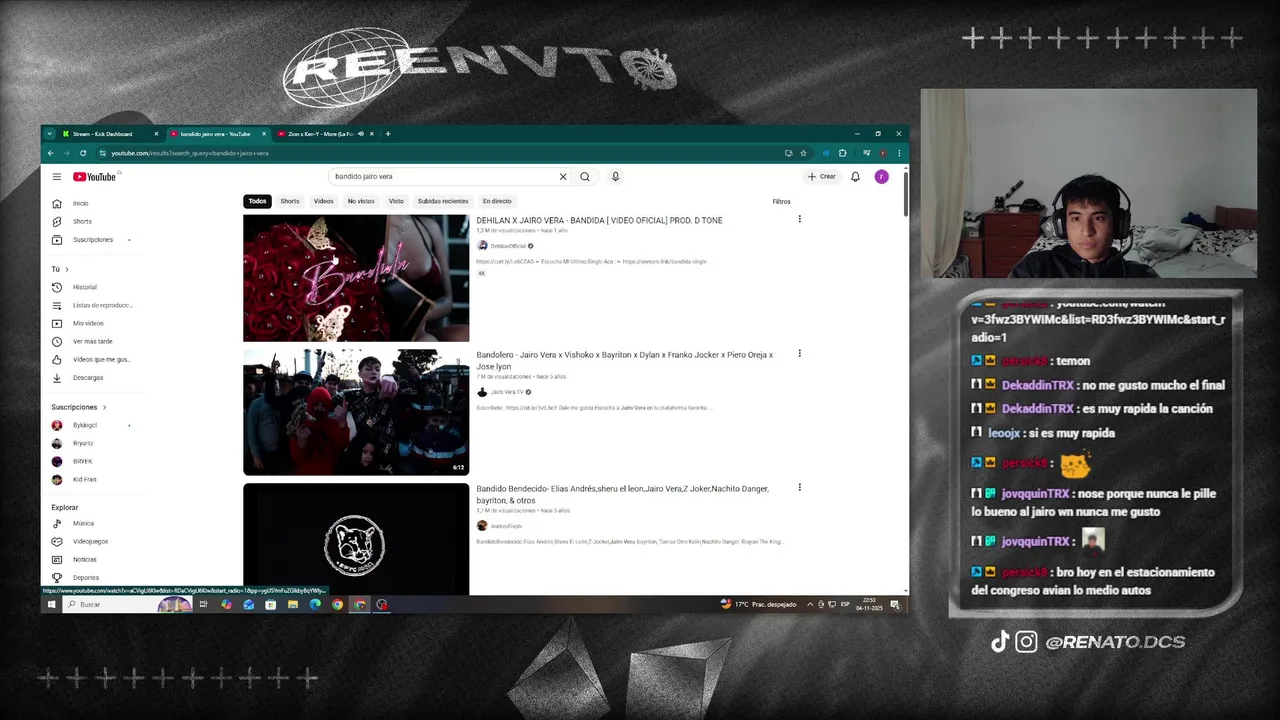Open Chrome extensions puzzle icon
This screenshot has height=720, width=1280.
click(842, 153)
